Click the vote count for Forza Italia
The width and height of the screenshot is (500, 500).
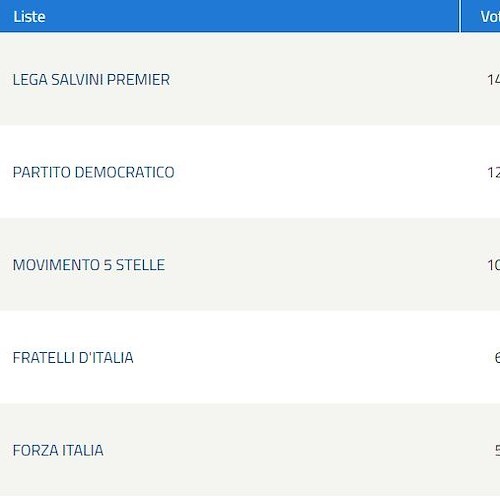(x=497, y=450)
